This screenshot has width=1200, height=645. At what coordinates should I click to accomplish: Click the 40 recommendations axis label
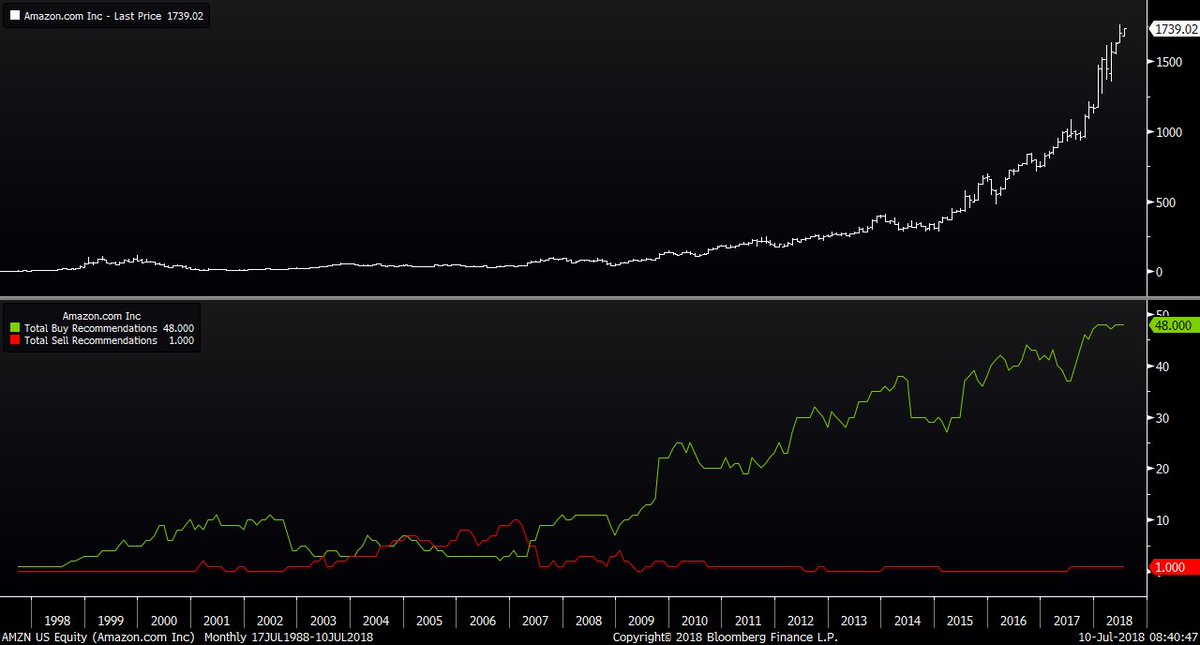pyautogui.click(x=1161, y=366)
